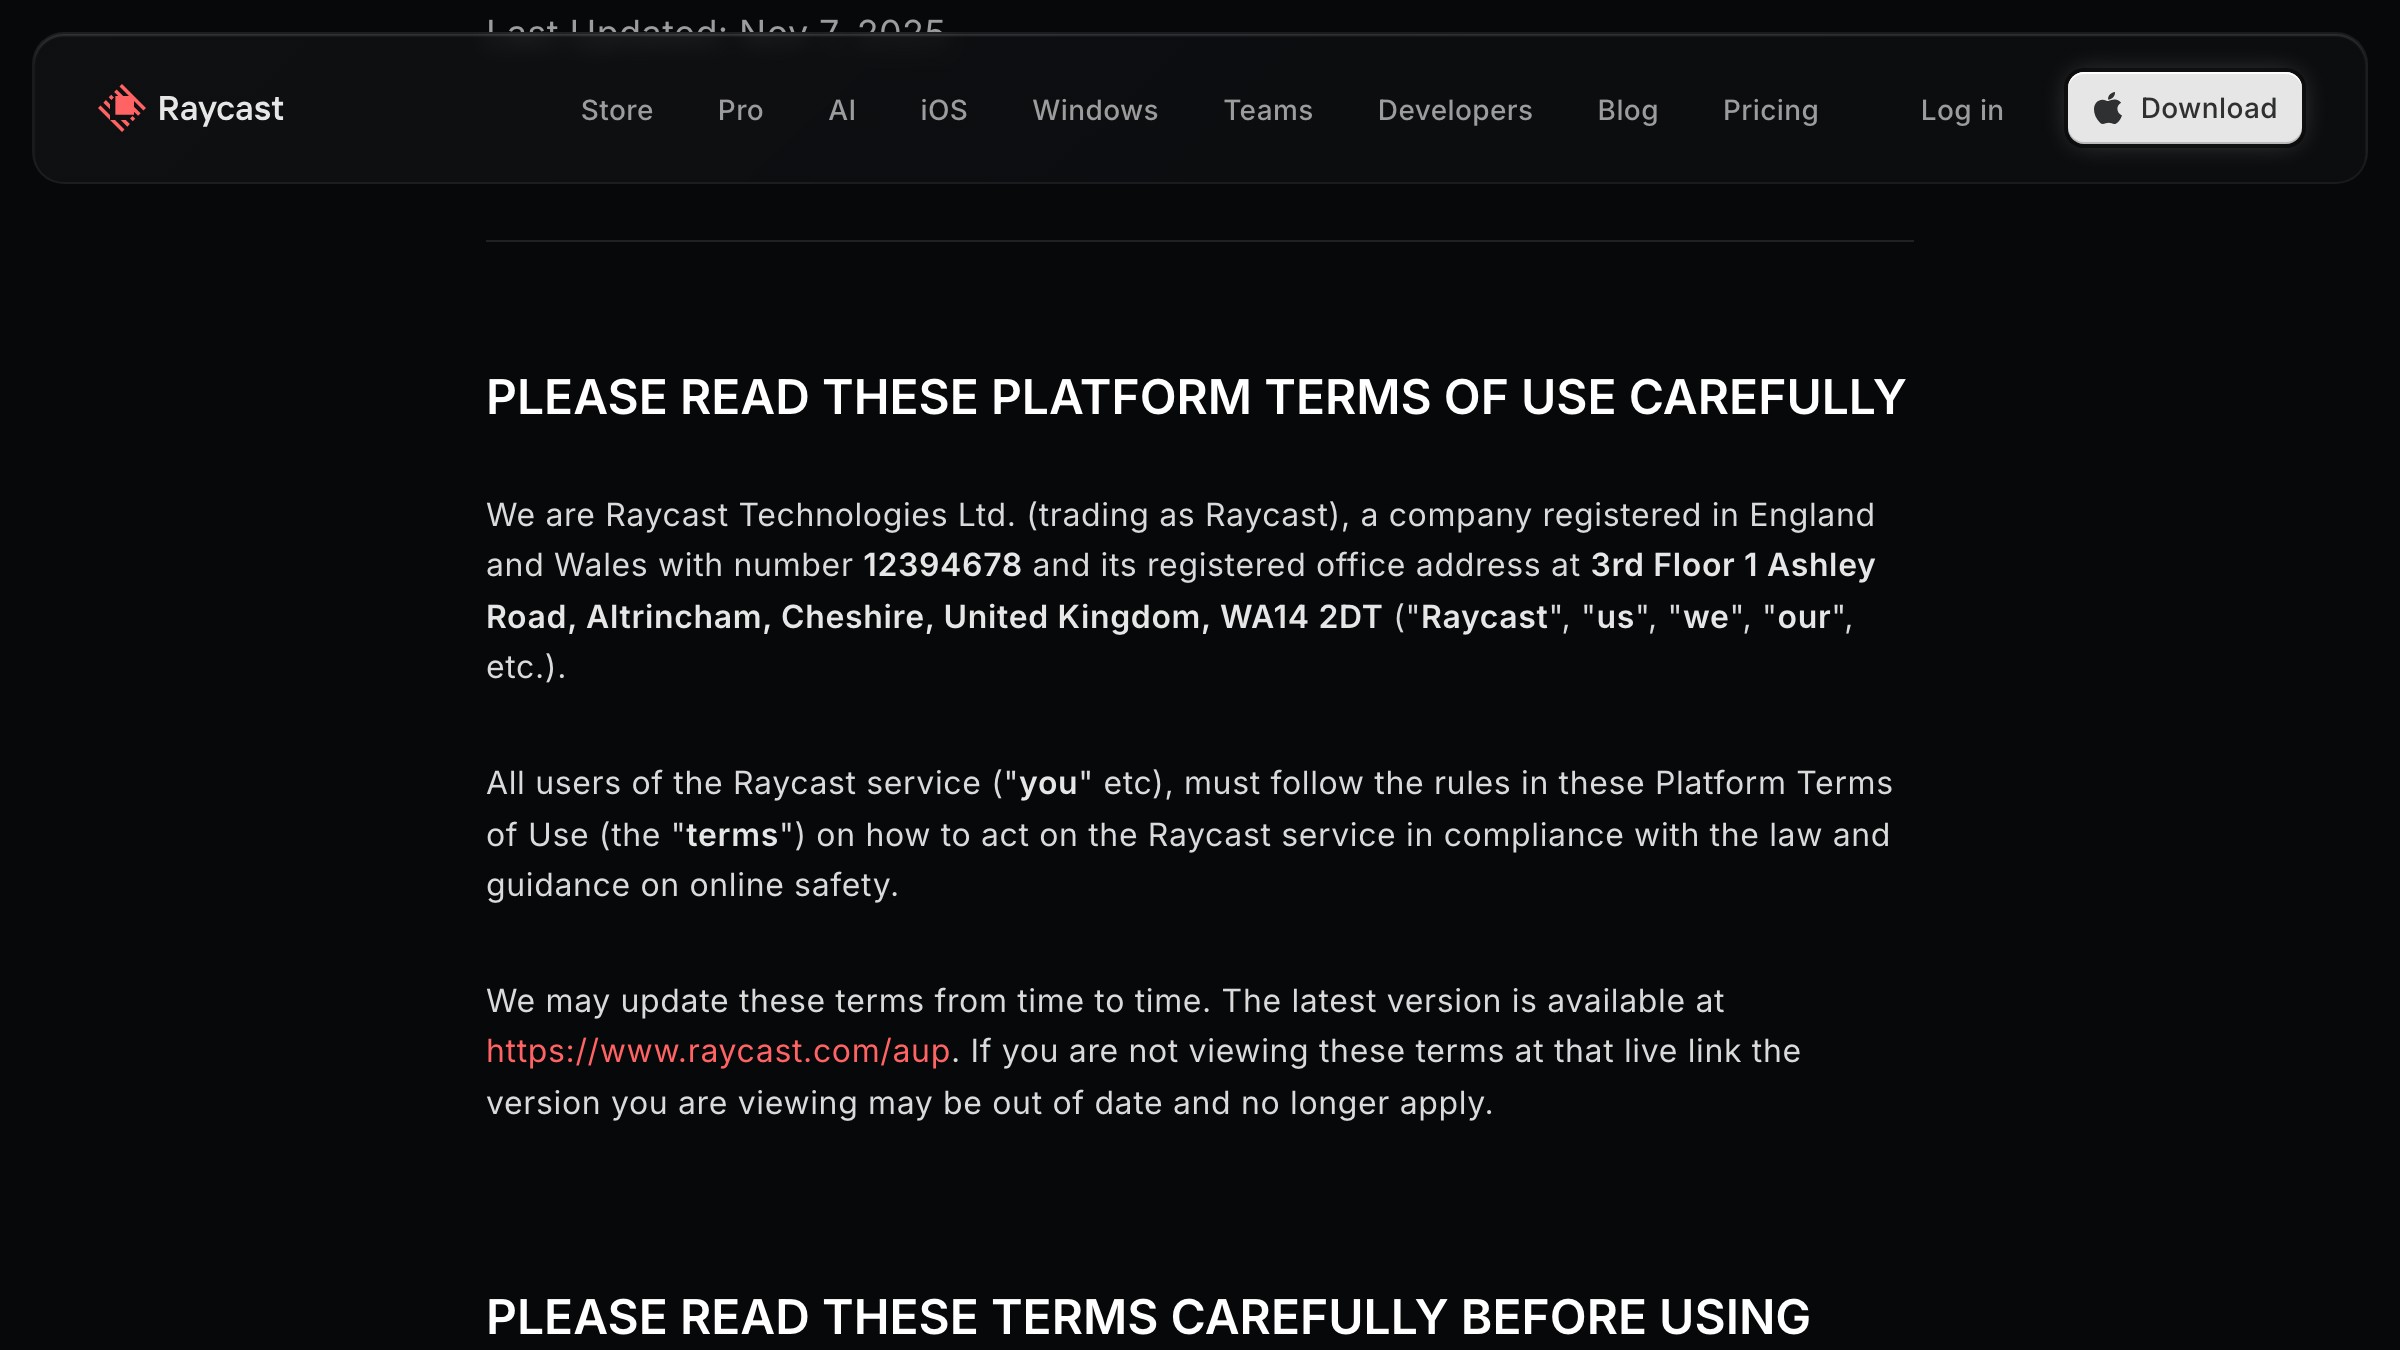2400x1350 pixels.
Task: Click the Apple icon in Download button
Action: click(x=2108, y=108)
